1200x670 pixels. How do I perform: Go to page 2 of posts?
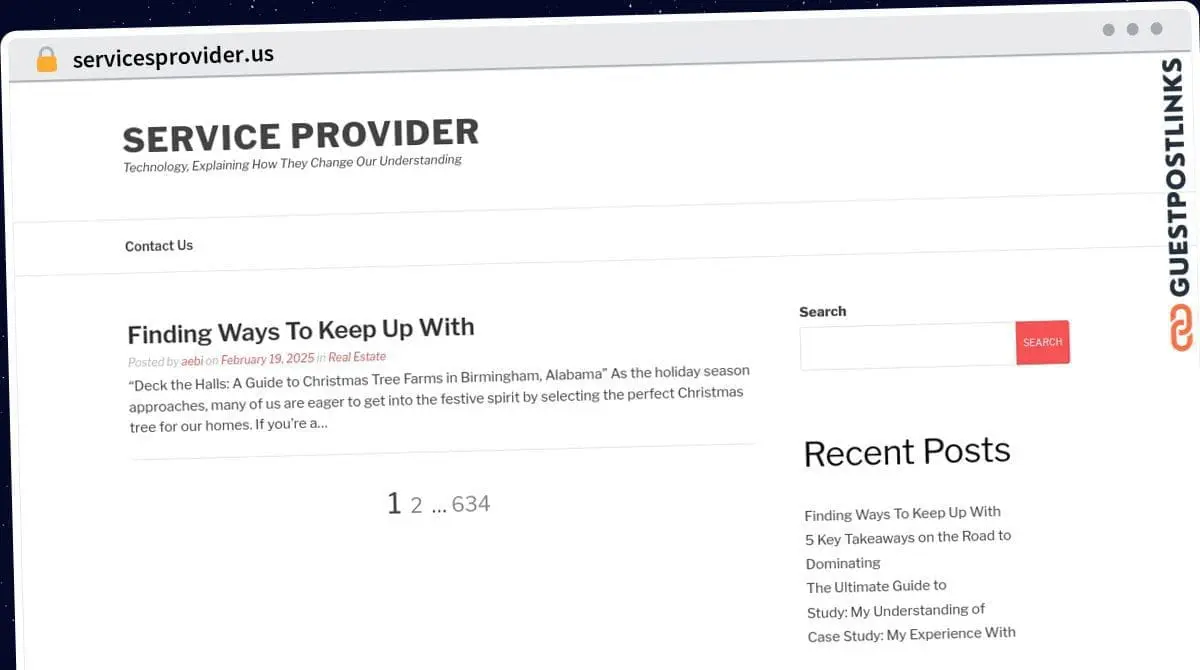(417, 505)
